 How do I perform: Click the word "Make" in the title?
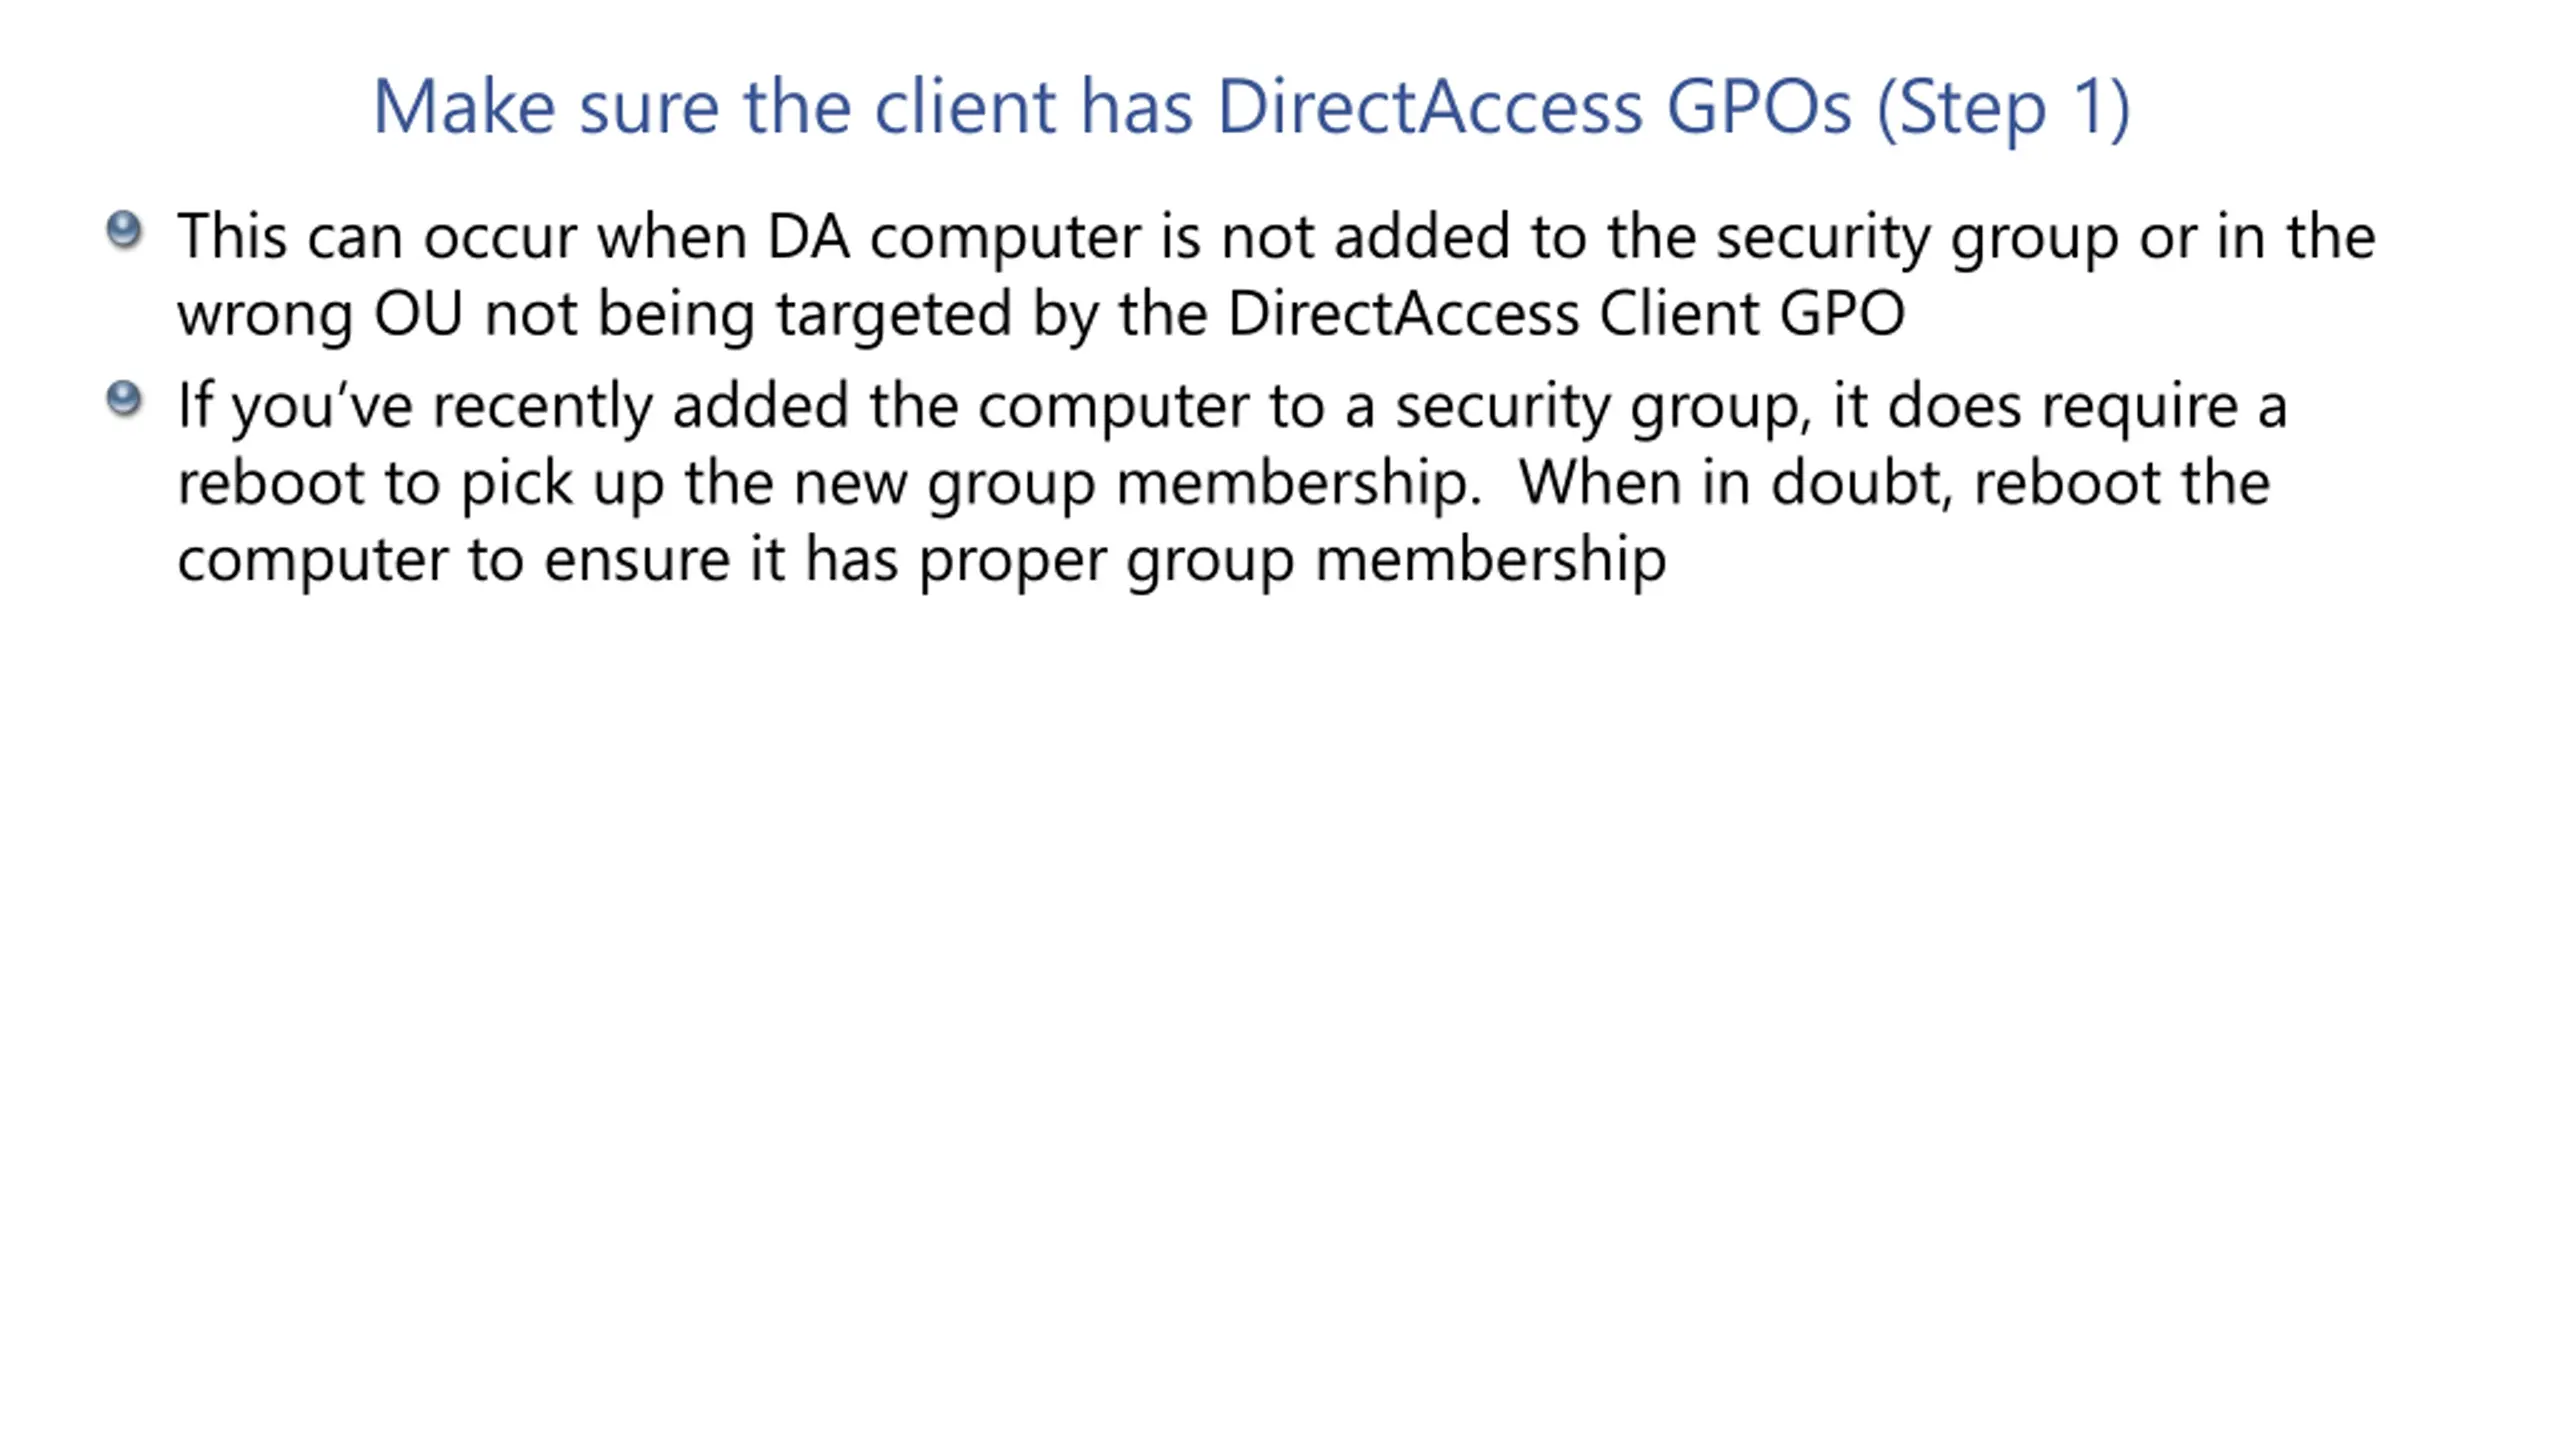pos(464,106)
